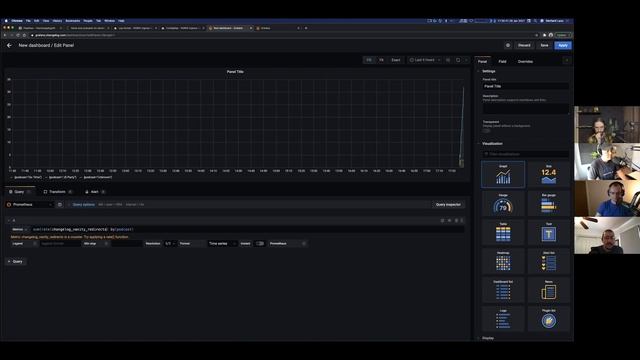Open the Bookmarks menu in menu bar

(73, 20)
